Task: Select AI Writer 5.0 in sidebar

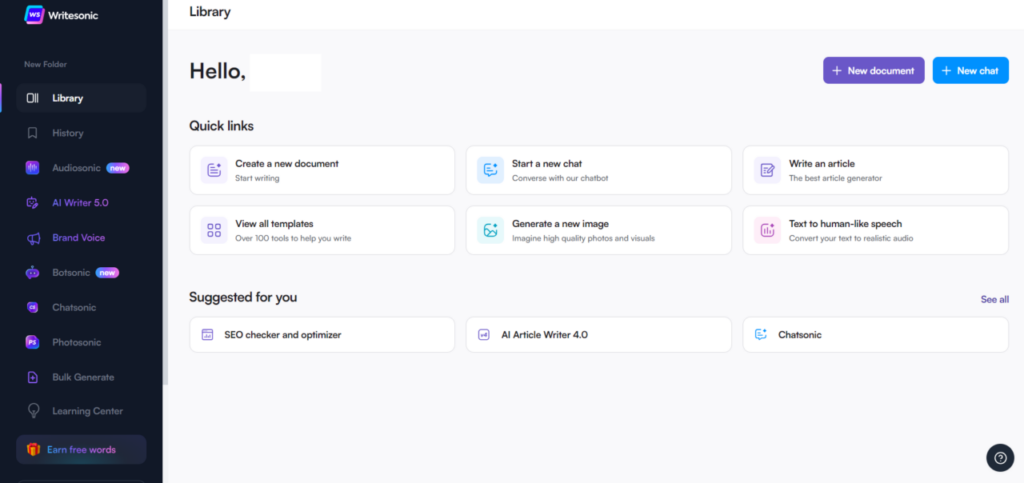Action: [x=80, y=203]
